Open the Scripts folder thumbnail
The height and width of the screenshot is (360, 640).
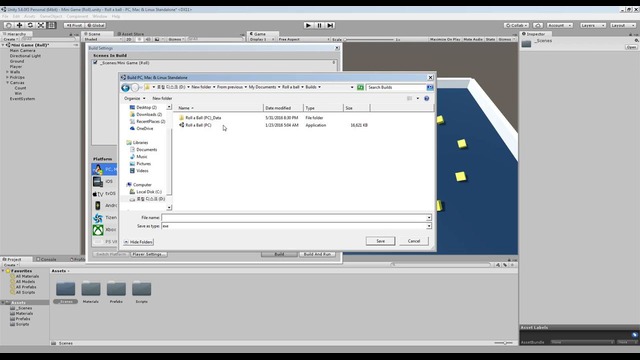[x=141, y=289]
